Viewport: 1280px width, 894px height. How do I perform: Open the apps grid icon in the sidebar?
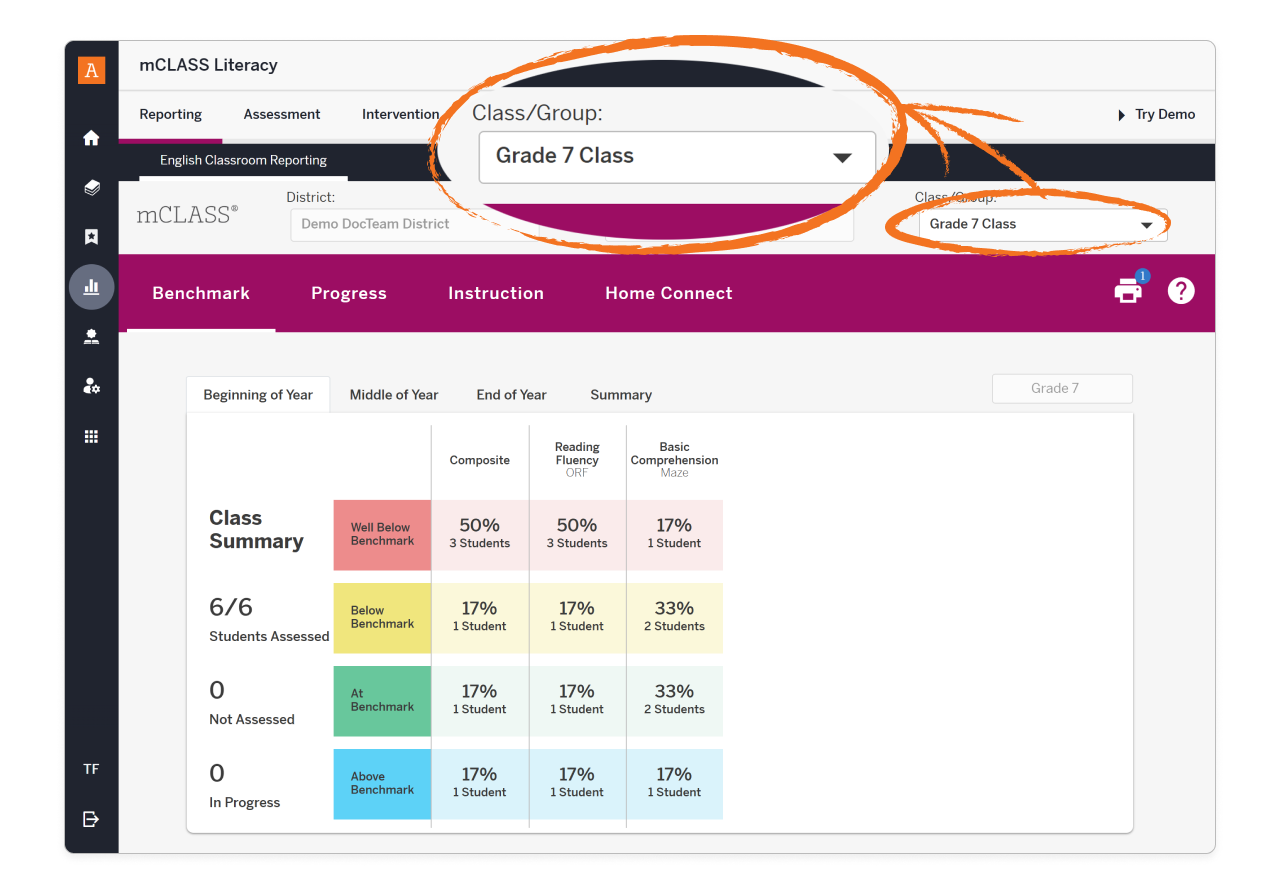(91, 436)
